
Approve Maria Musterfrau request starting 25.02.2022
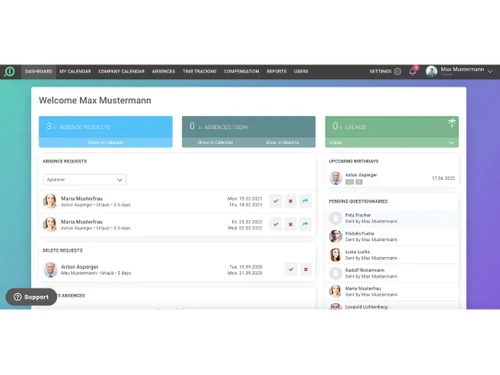pos(276,224)
